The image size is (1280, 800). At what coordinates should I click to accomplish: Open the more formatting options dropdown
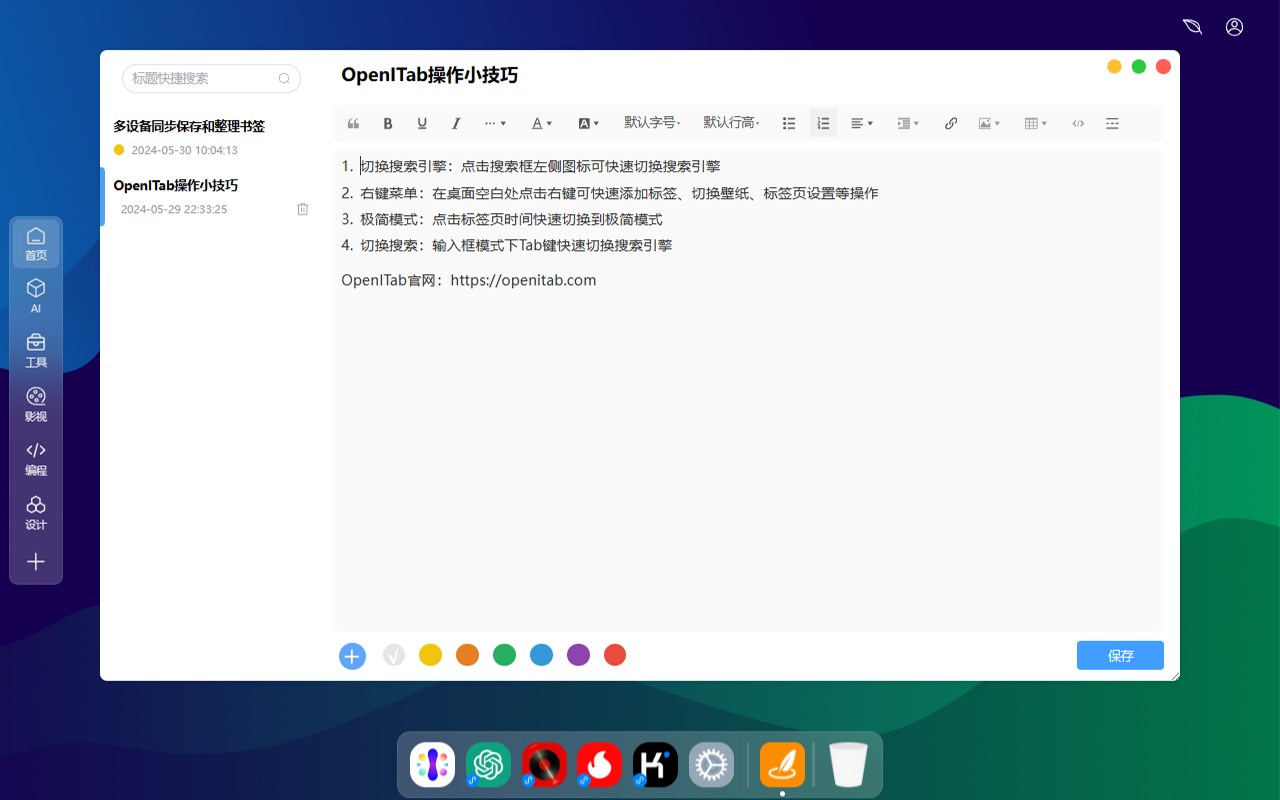tap(495, 123)
